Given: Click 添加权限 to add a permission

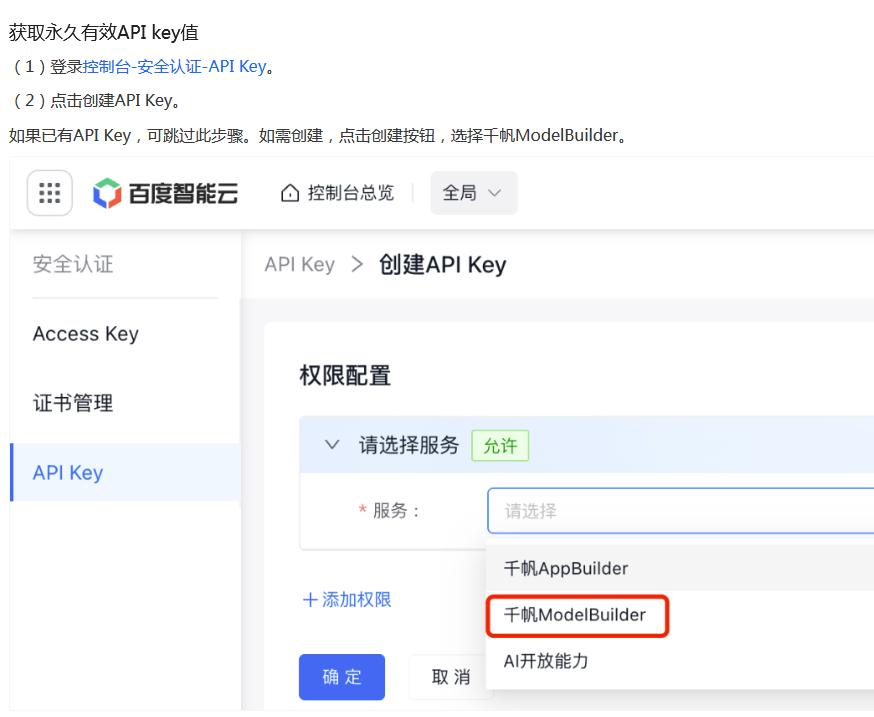Looking at the screenshot, I should [347, 600].
